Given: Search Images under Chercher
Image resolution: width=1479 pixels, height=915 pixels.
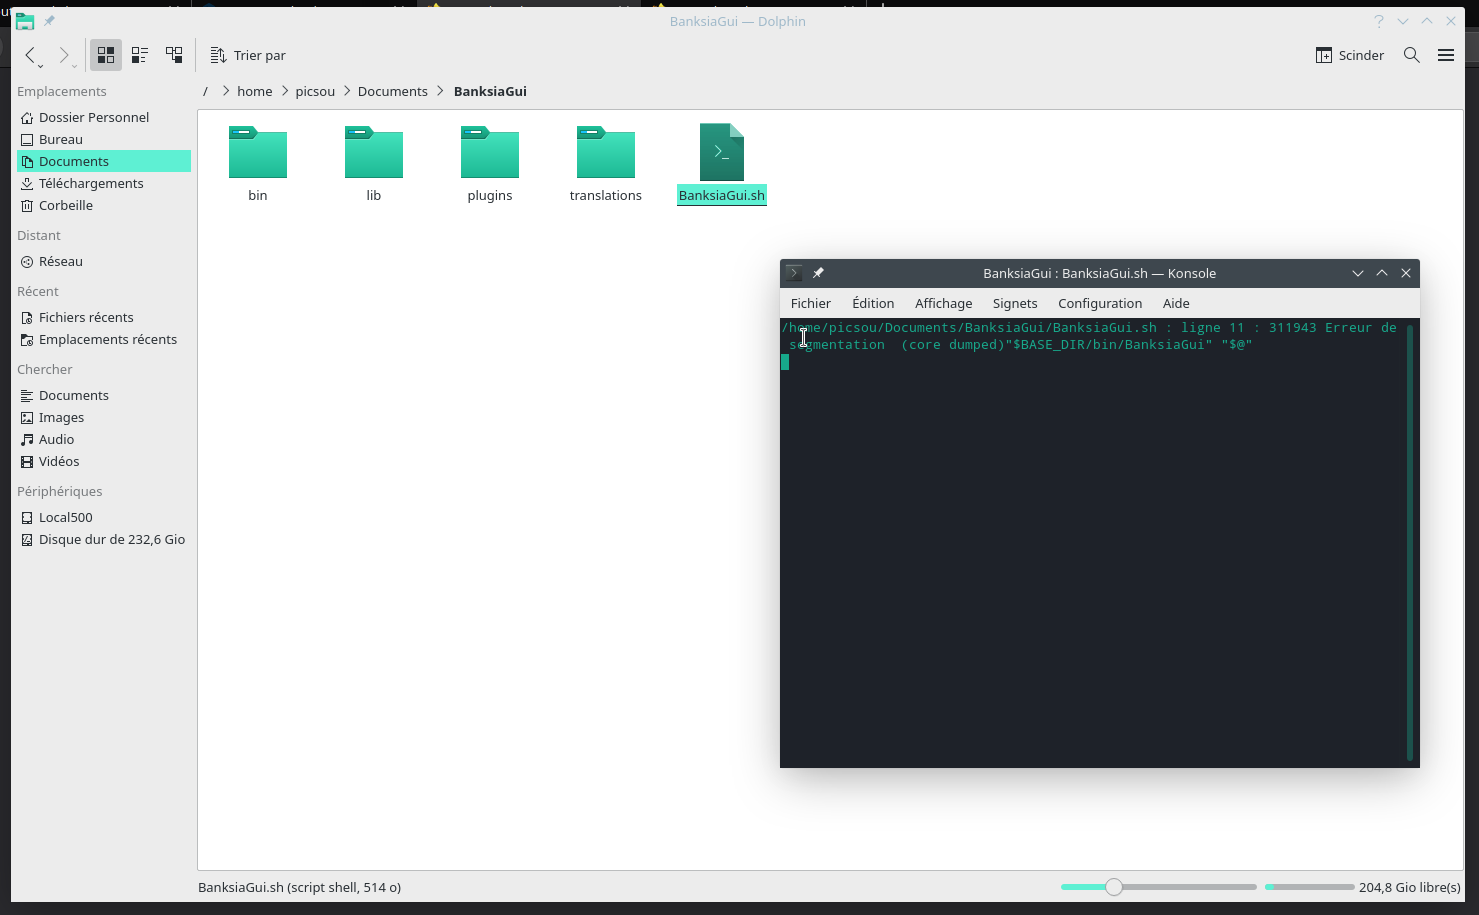Looking at the screenshot, I should (104, 417).
